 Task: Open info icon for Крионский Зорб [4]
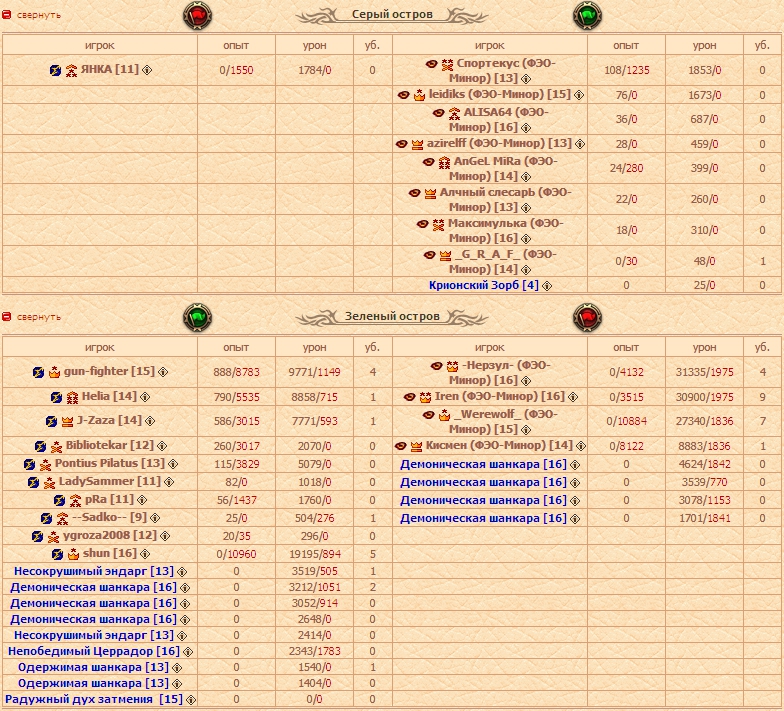(x=547, y=286)
